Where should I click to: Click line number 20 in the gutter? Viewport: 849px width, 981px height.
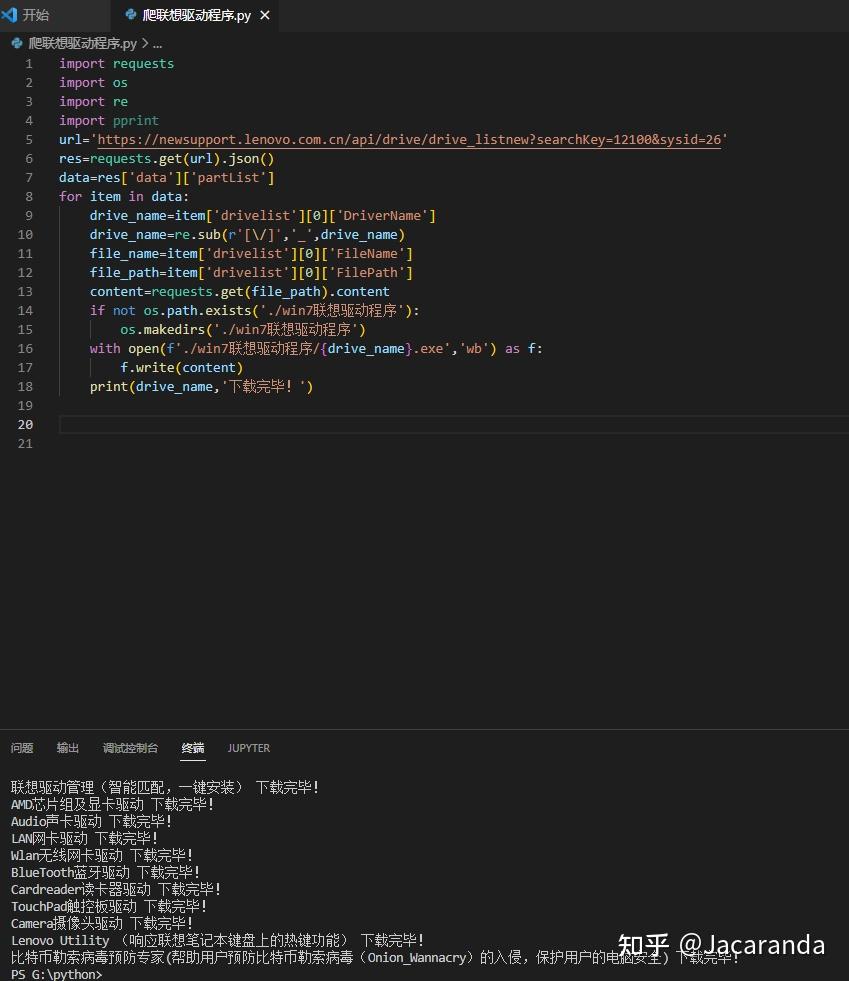coord(25,424)
